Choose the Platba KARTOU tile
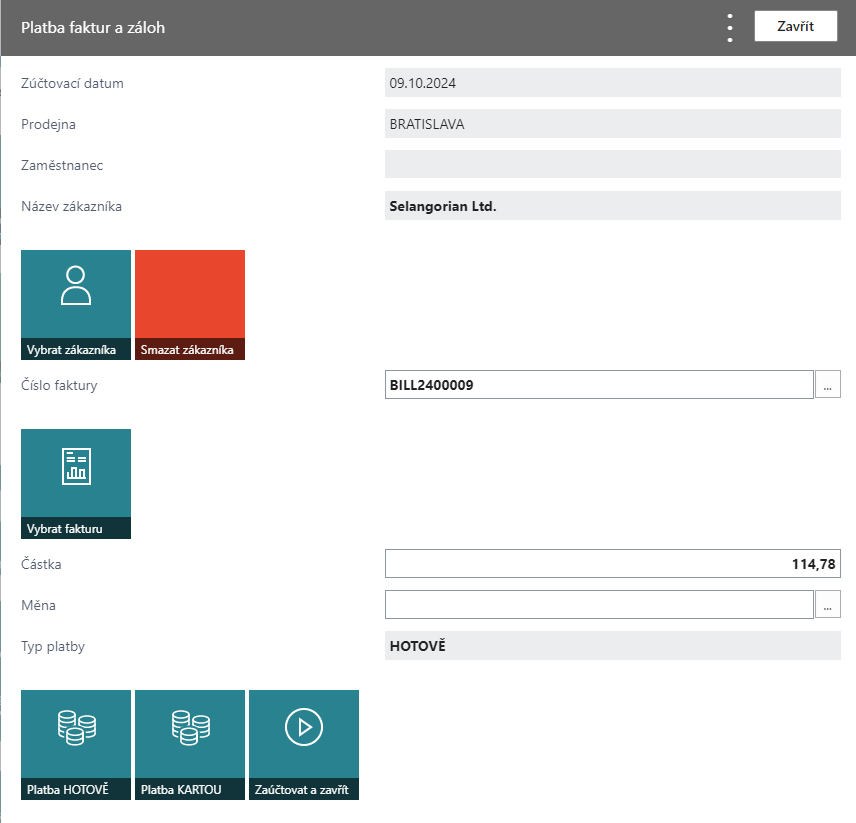856x823 pixels. click(190, 744)
